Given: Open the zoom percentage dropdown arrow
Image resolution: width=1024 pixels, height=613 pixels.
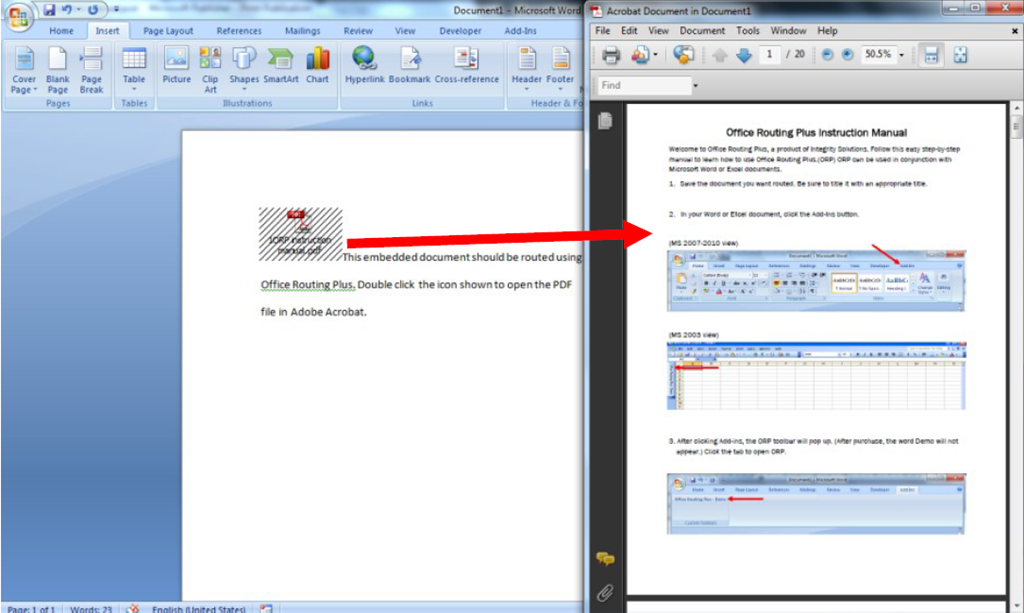Looking at the screenshot, I should [902, 55].
